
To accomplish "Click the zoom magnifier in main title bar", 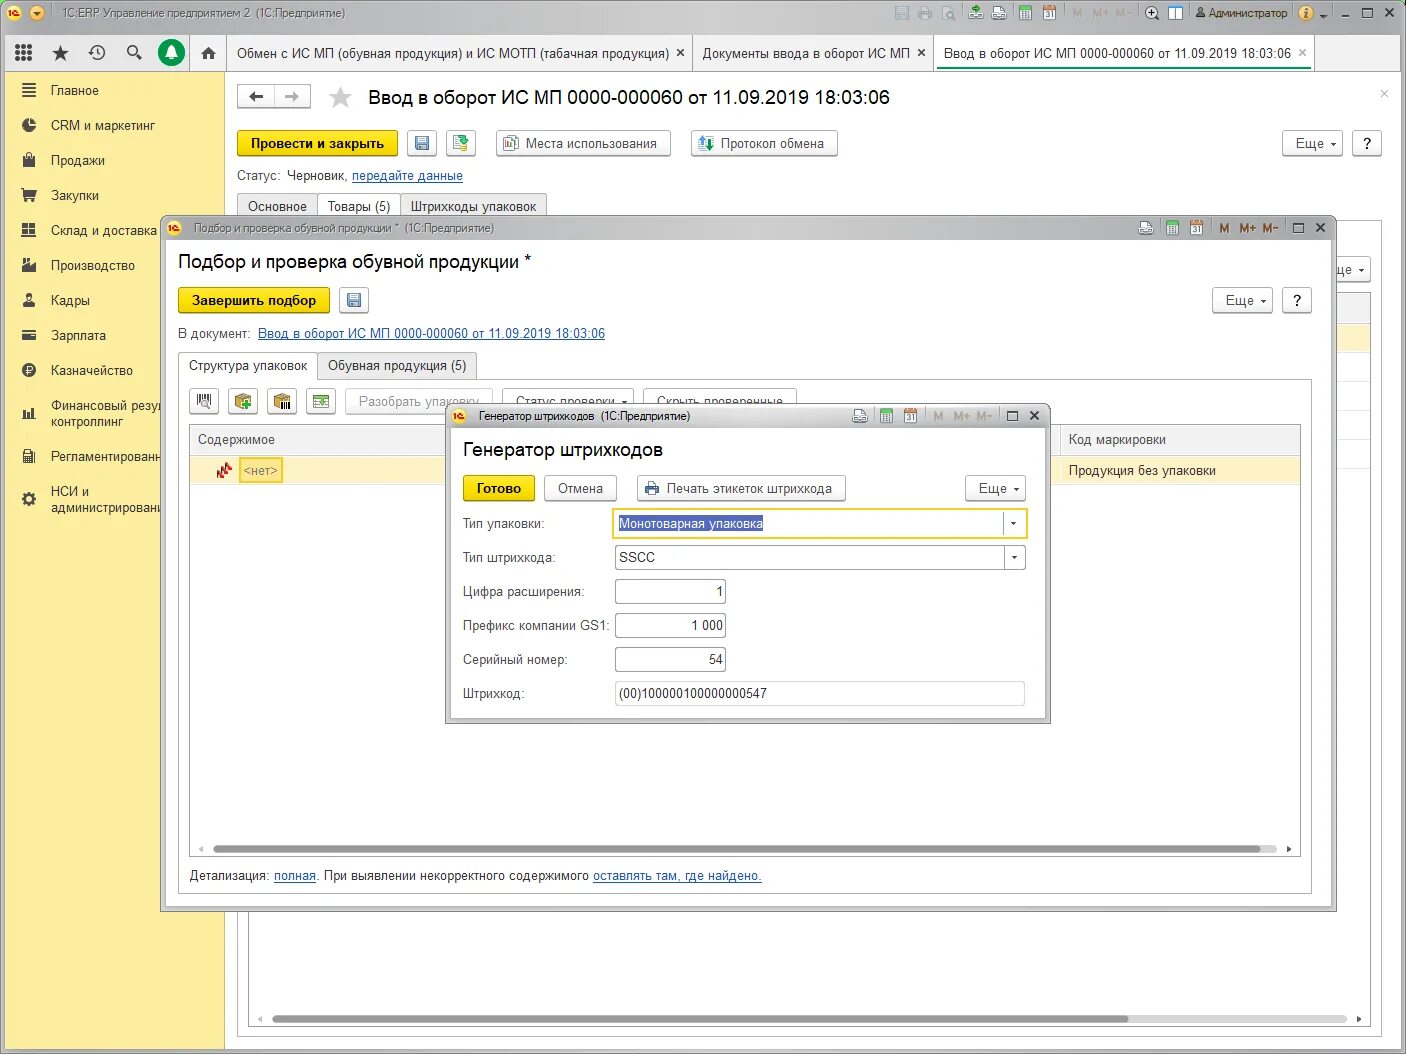I will click(x=1152, y=13).
